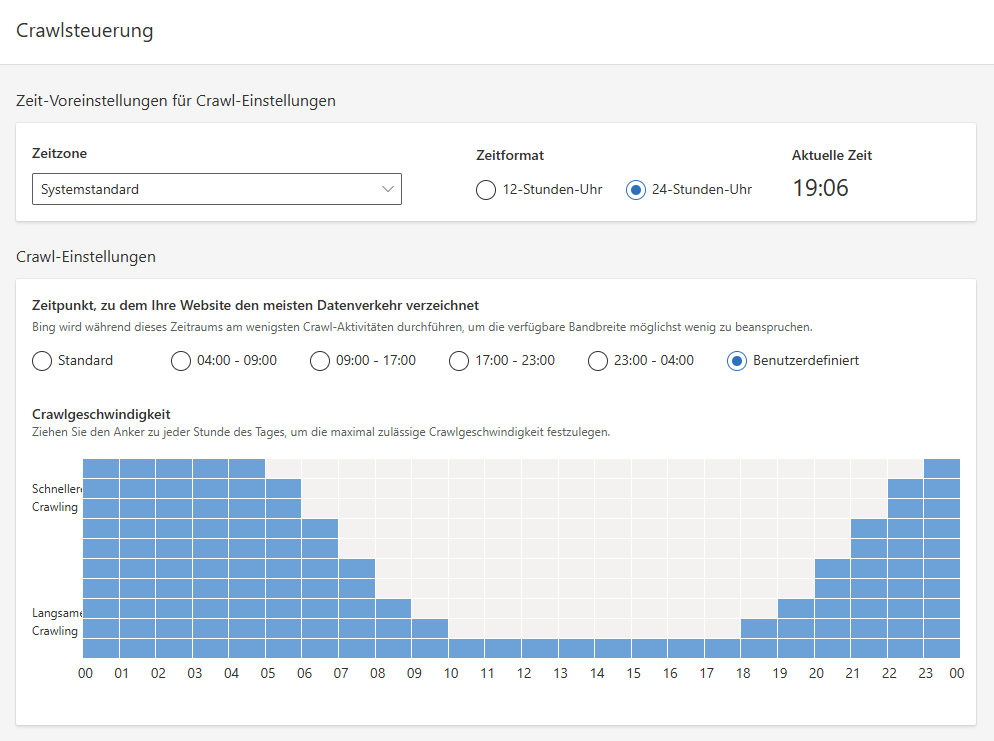Screen dimensions: 994x741
Task: Click the Crawlgeschwindigkeit section label
Action: pos(101,415)
